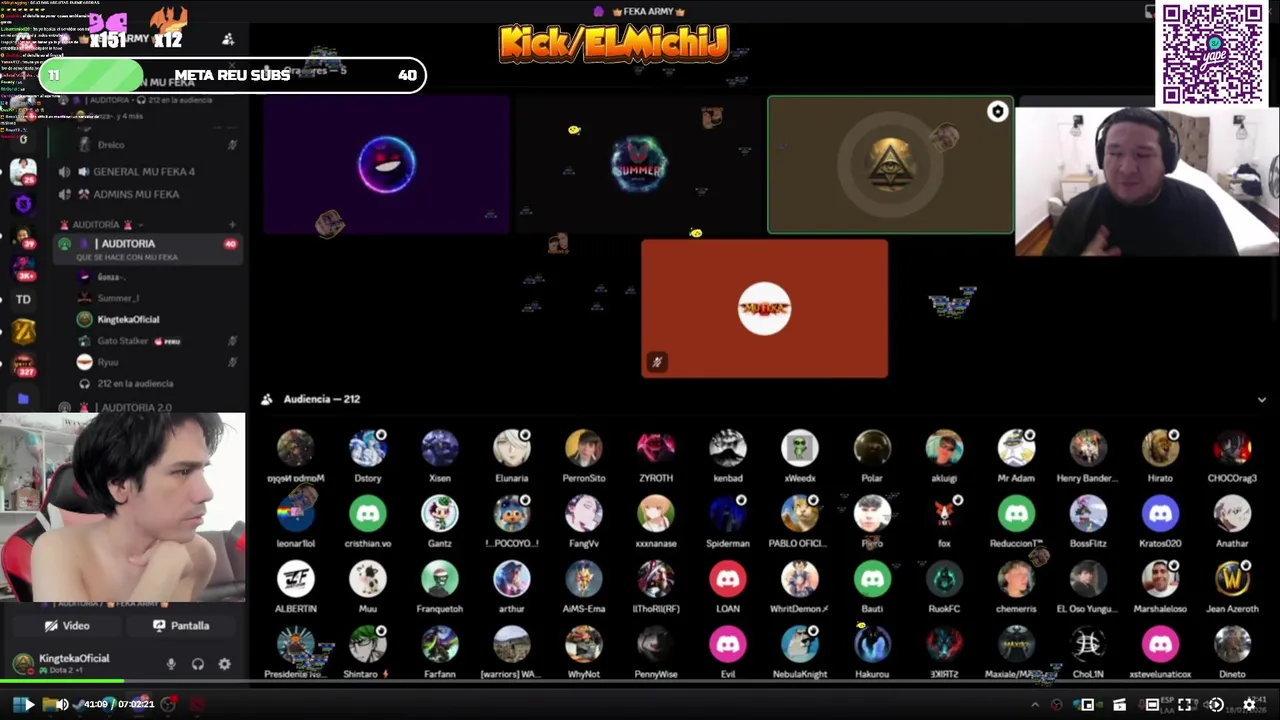Image resolution: width=1280 pixels, height=720 pixels.
Task: Collapse the Audiencia section chevron
Action: click(x=1262, y=400)
